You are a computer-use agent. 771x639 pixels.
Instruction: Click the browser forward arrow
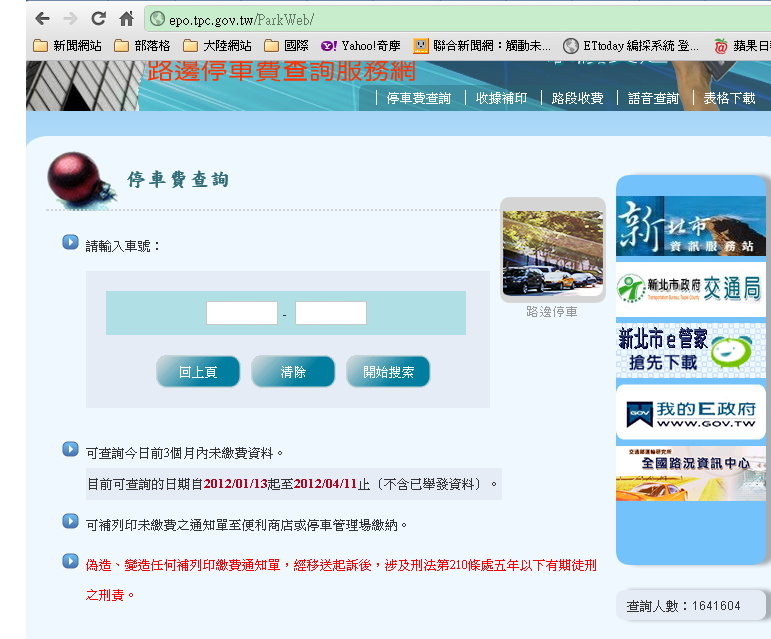[x=71, y=19]
